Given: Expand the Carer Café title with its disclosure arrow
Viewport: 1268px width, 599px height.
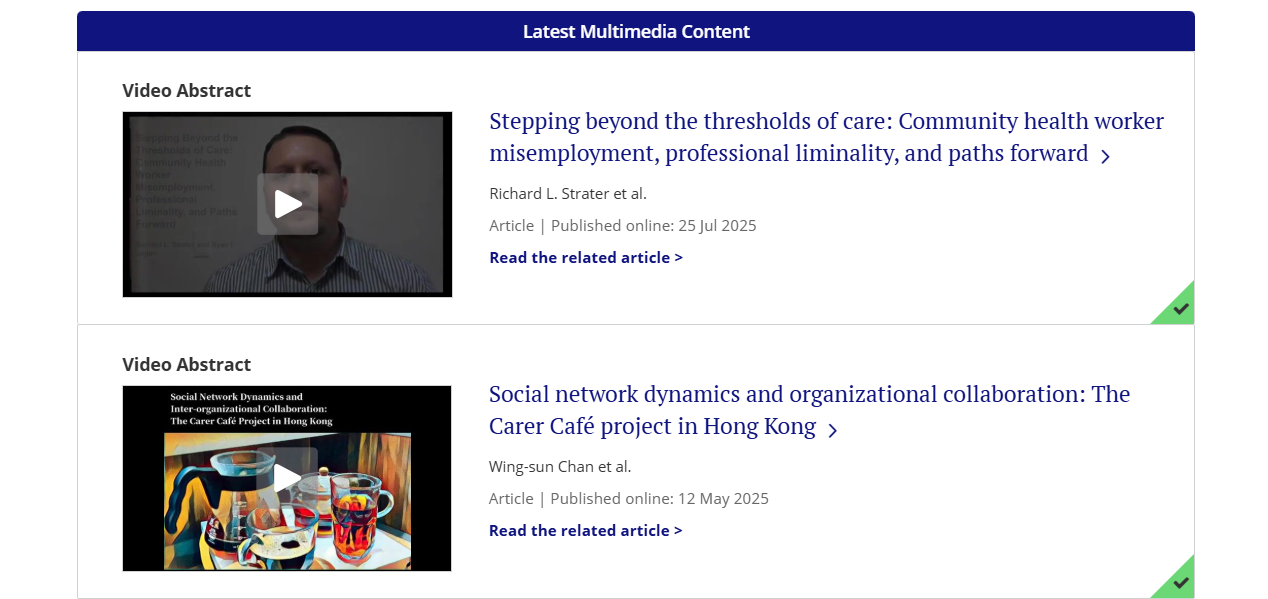Looking at the screenshot, I should 833,428.
